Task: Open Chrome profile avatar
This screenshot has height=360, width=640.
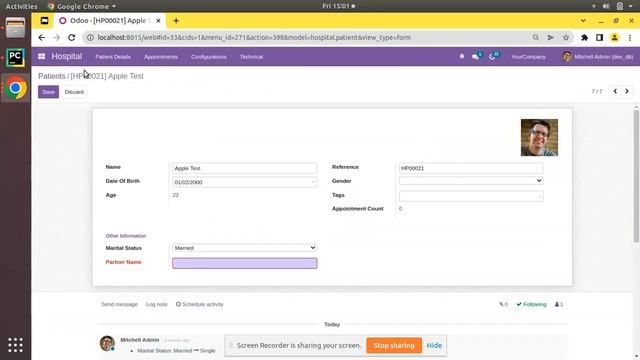Action: [x=614, y=38]
